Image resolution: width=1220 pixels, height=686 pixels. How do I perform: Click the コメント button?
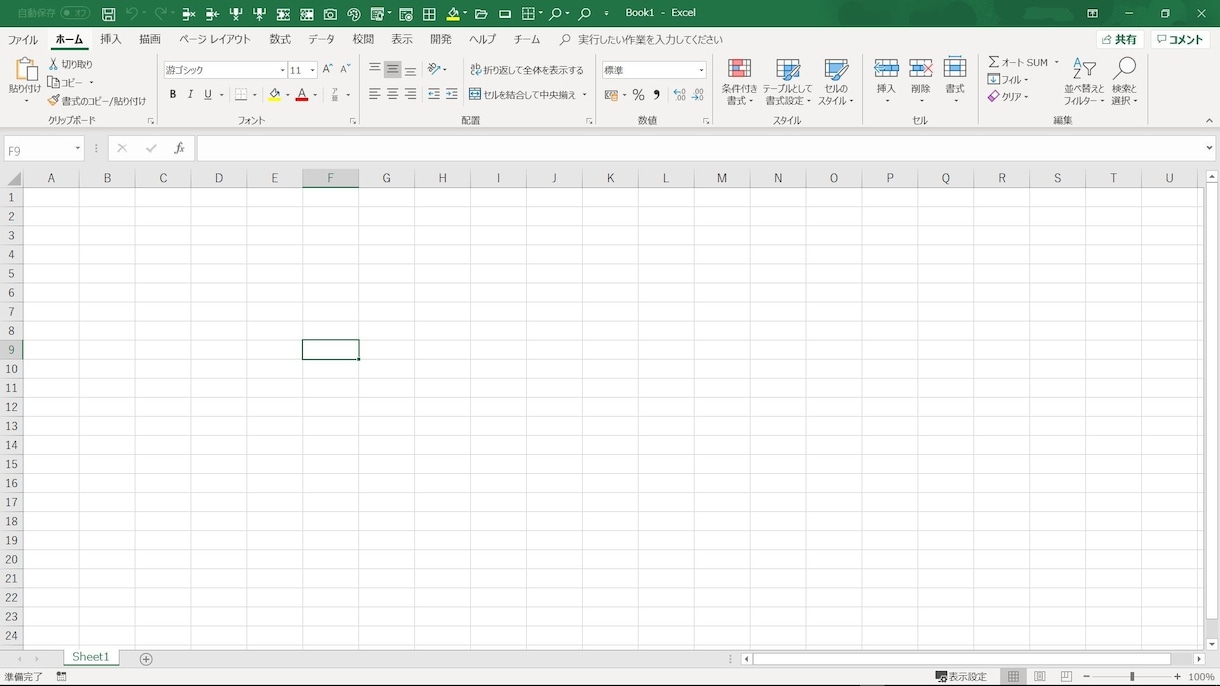(1180, 40)
